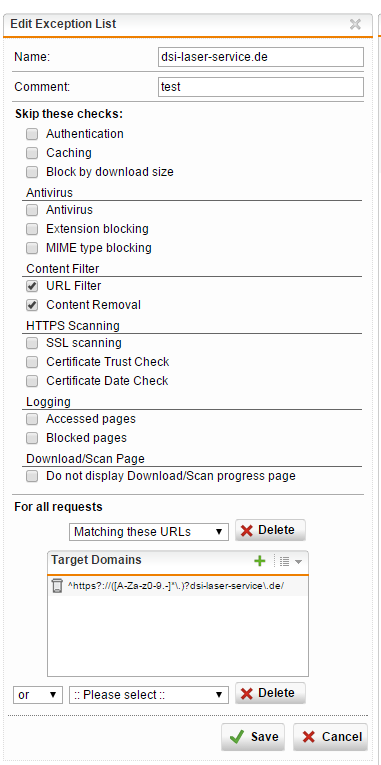Cancel editing the exception list
This screenshot has height=765, width=381.
click(330, 737)
